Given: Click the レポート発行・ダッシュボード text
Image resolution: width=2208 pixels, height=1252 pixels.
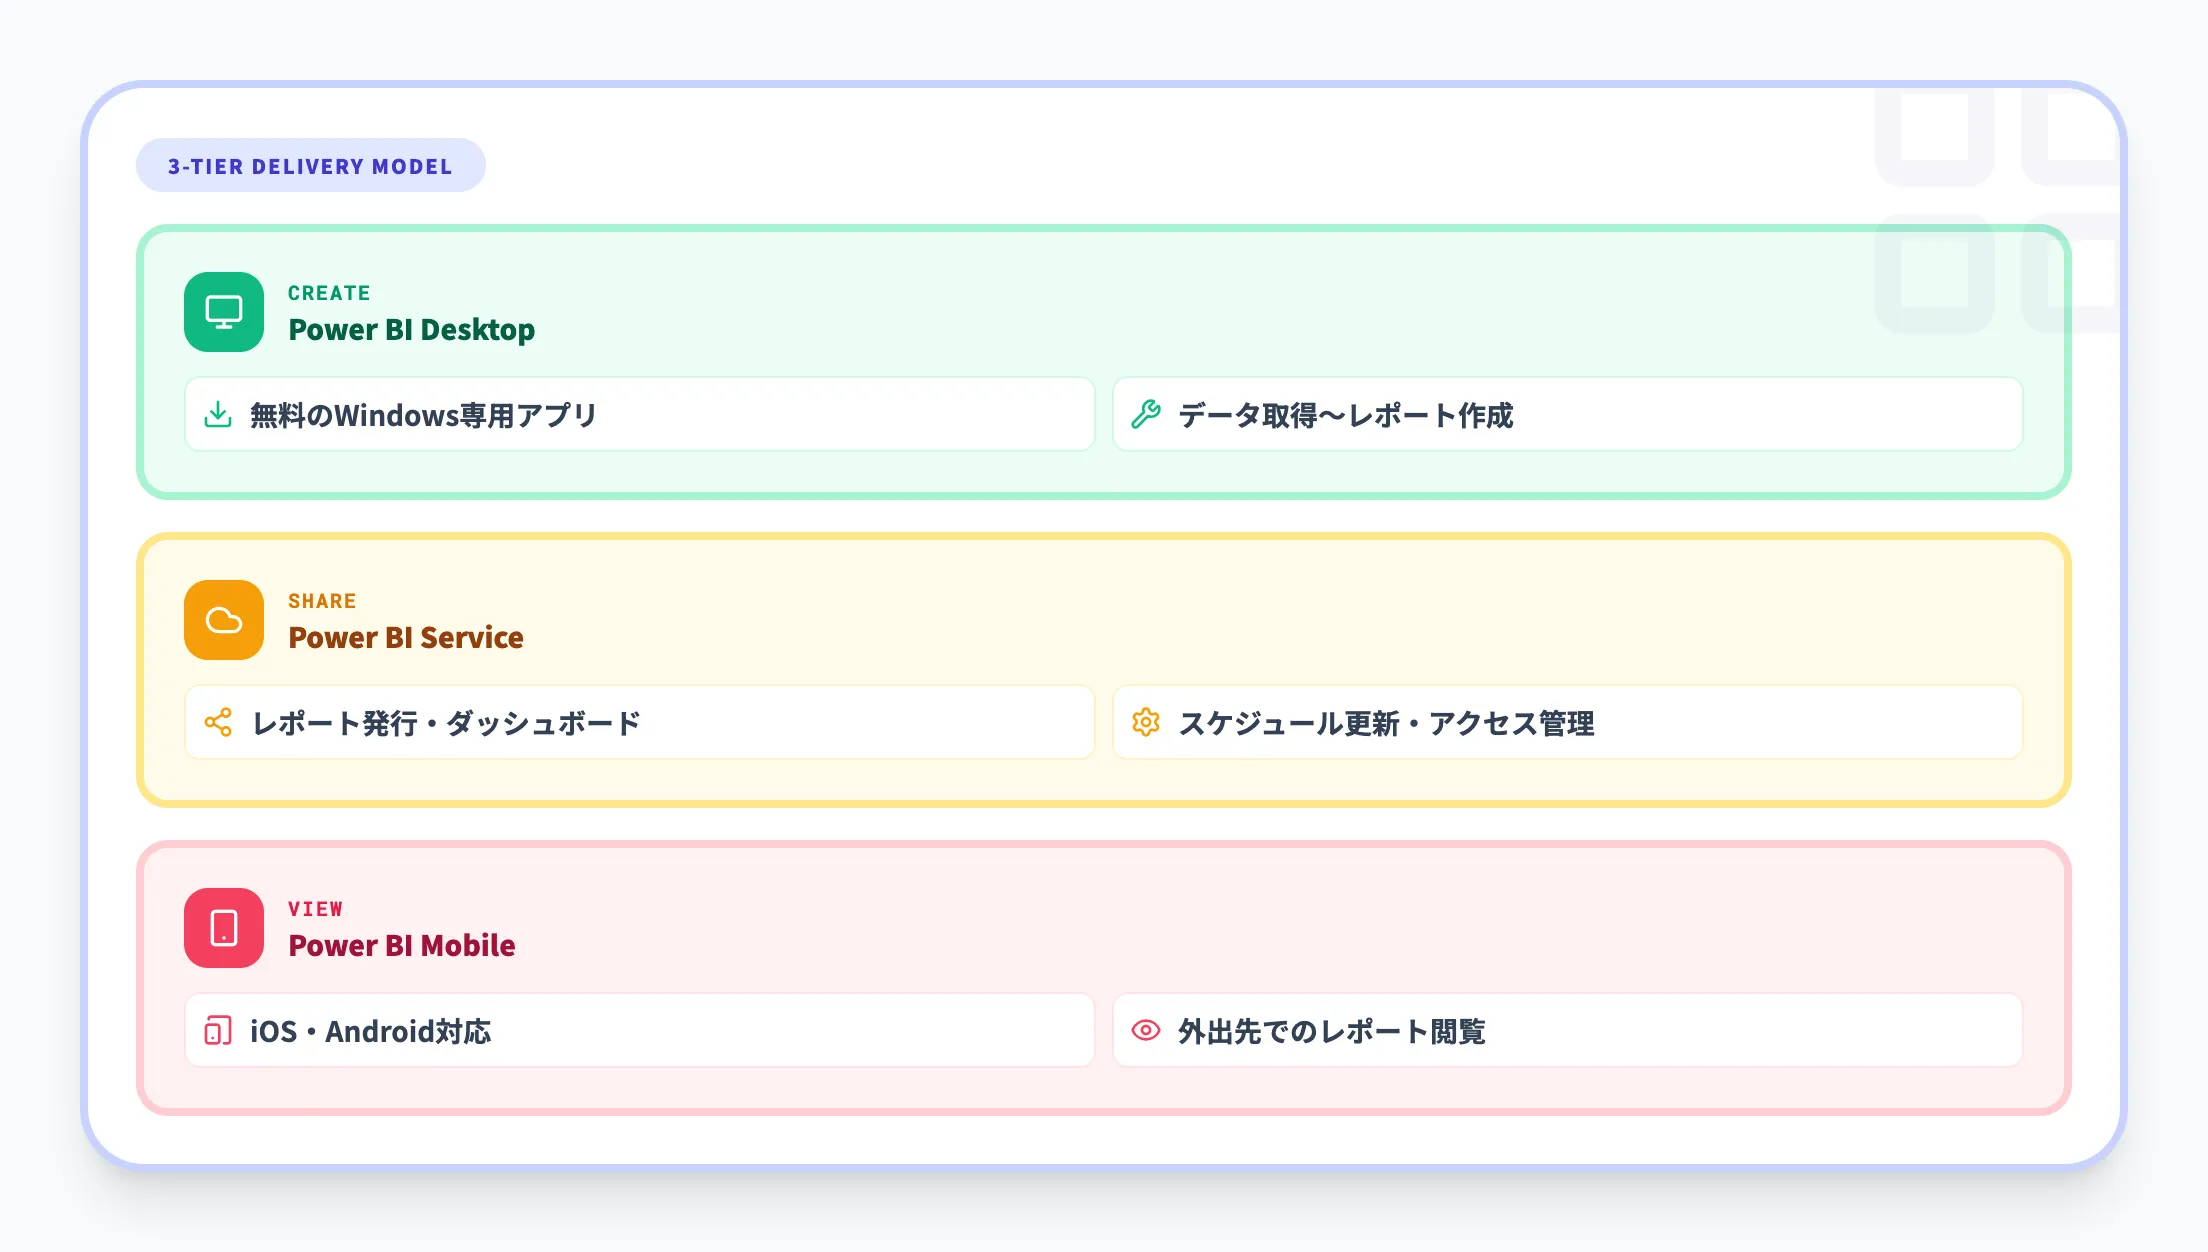Looking at the screenshot, I should point(446,723).
